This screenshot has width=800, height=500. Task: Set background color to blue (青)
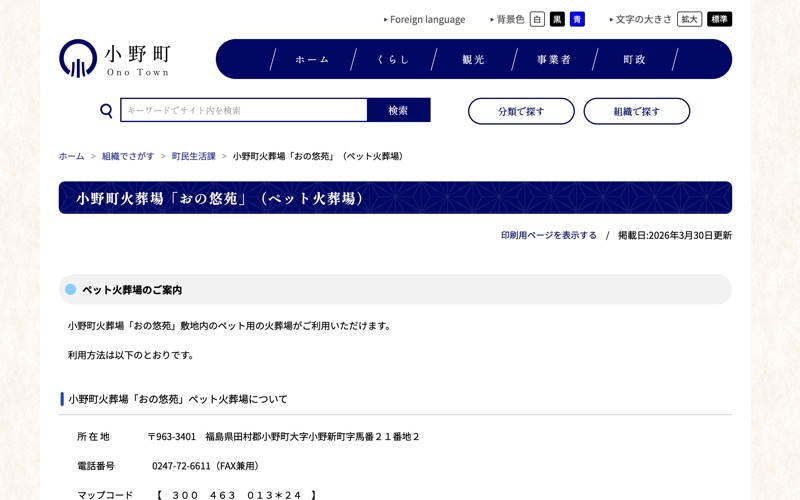(x=577, y=19)
